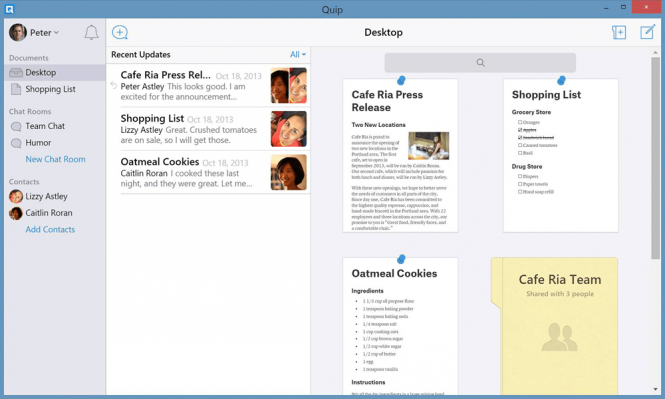Click the Humor chat bubble icon
Screen dimensions: 665x399
16,143
